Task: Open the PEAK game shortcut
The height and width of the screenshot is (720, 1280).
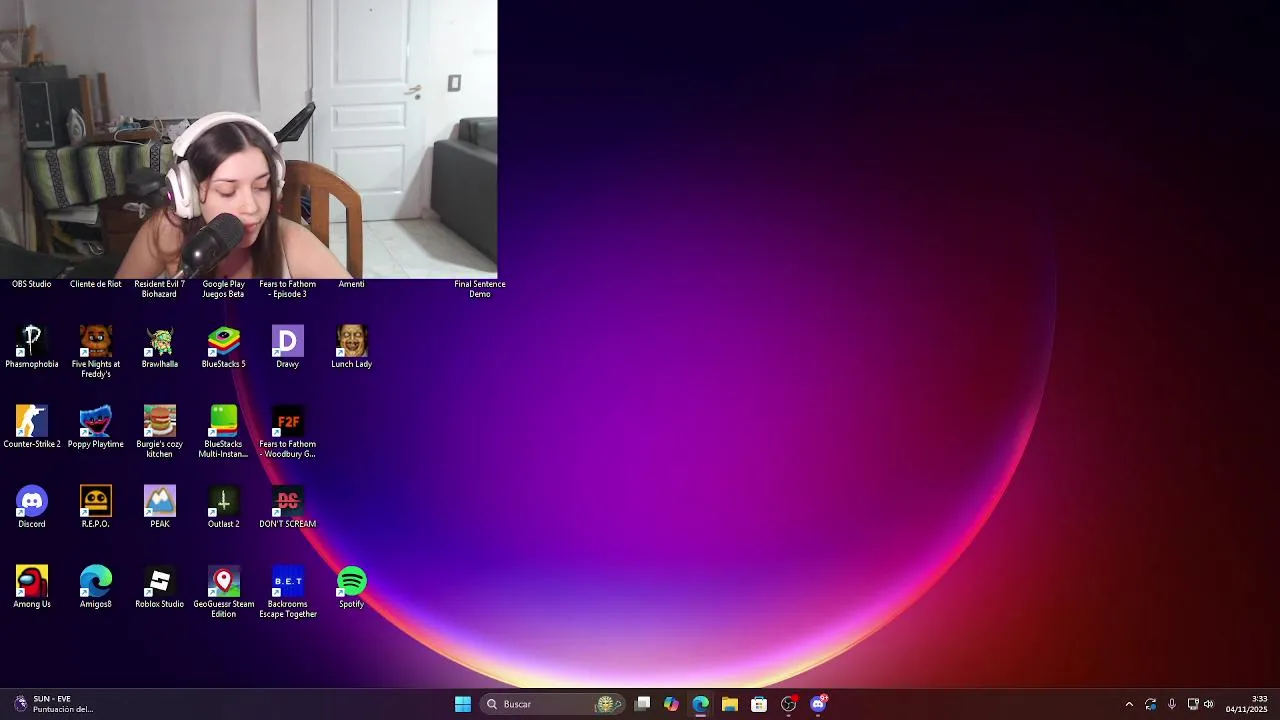Action: pos(160,507)
